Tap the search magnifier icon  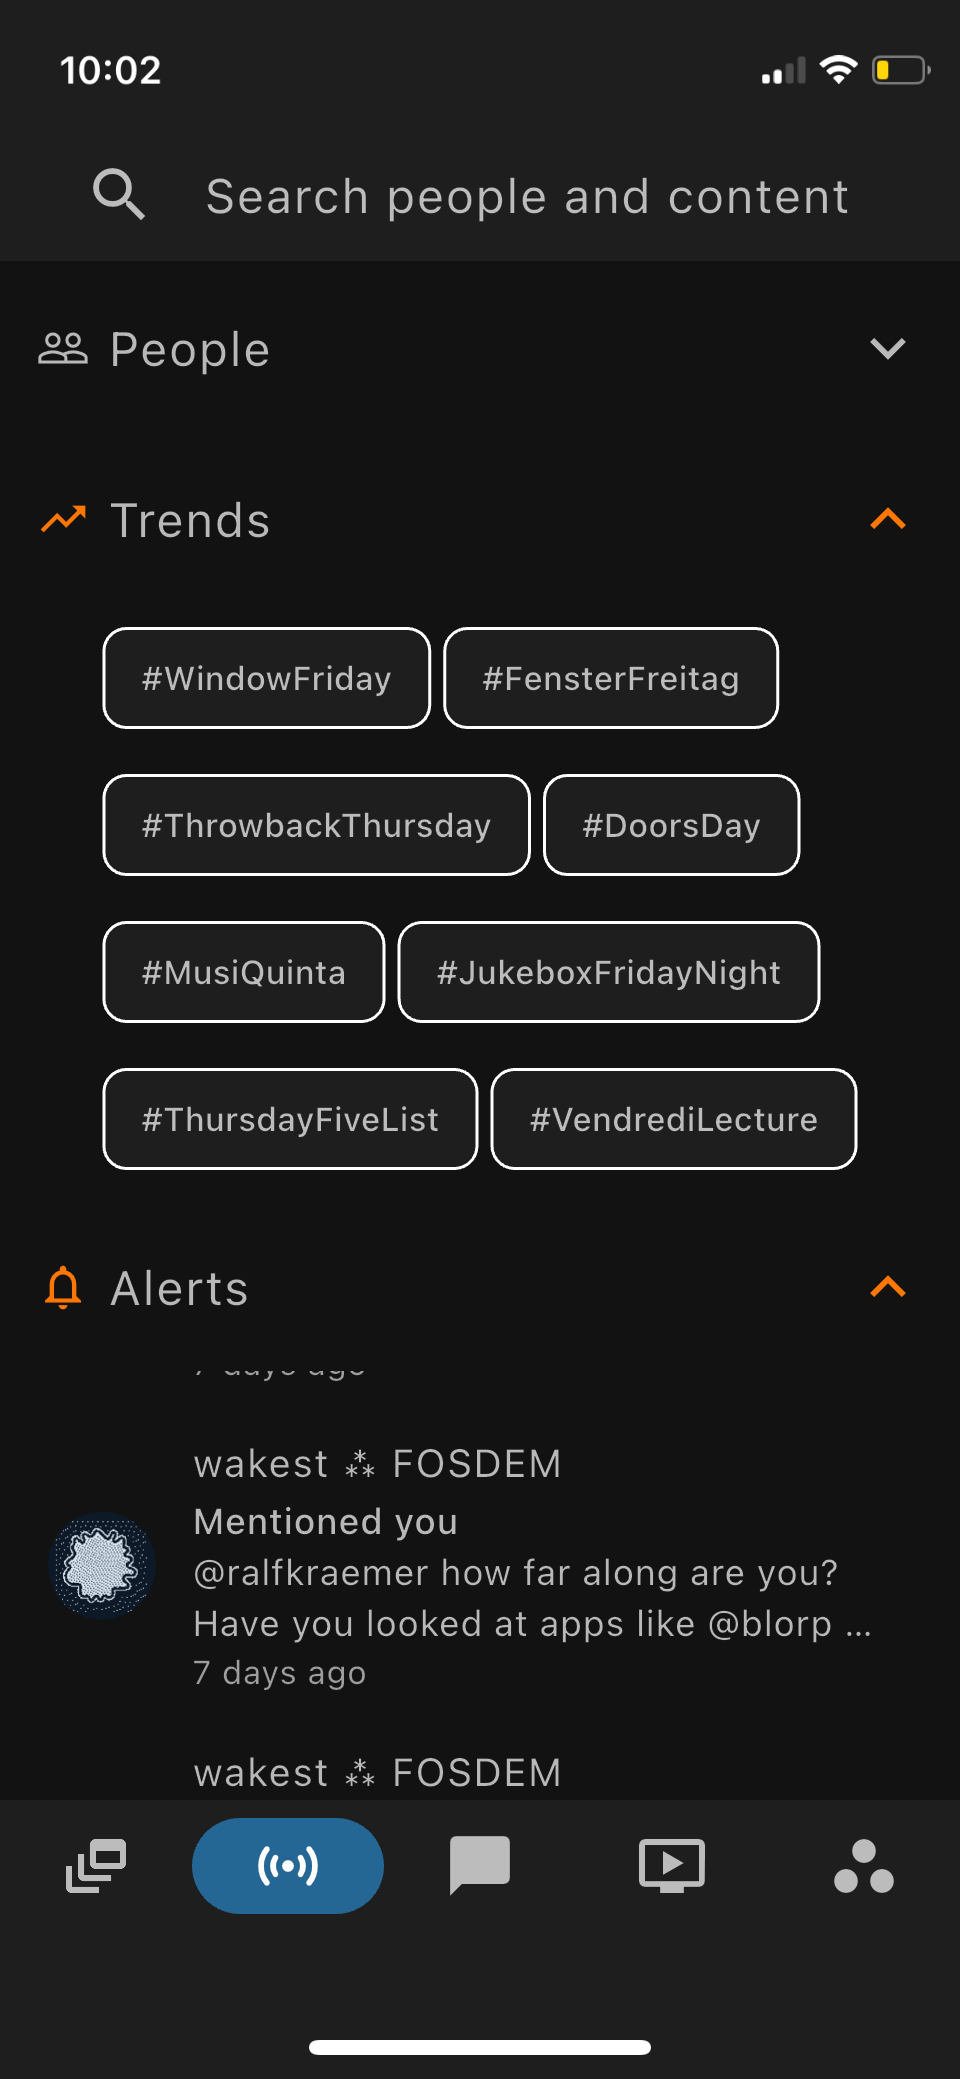[x=119, y=194]
